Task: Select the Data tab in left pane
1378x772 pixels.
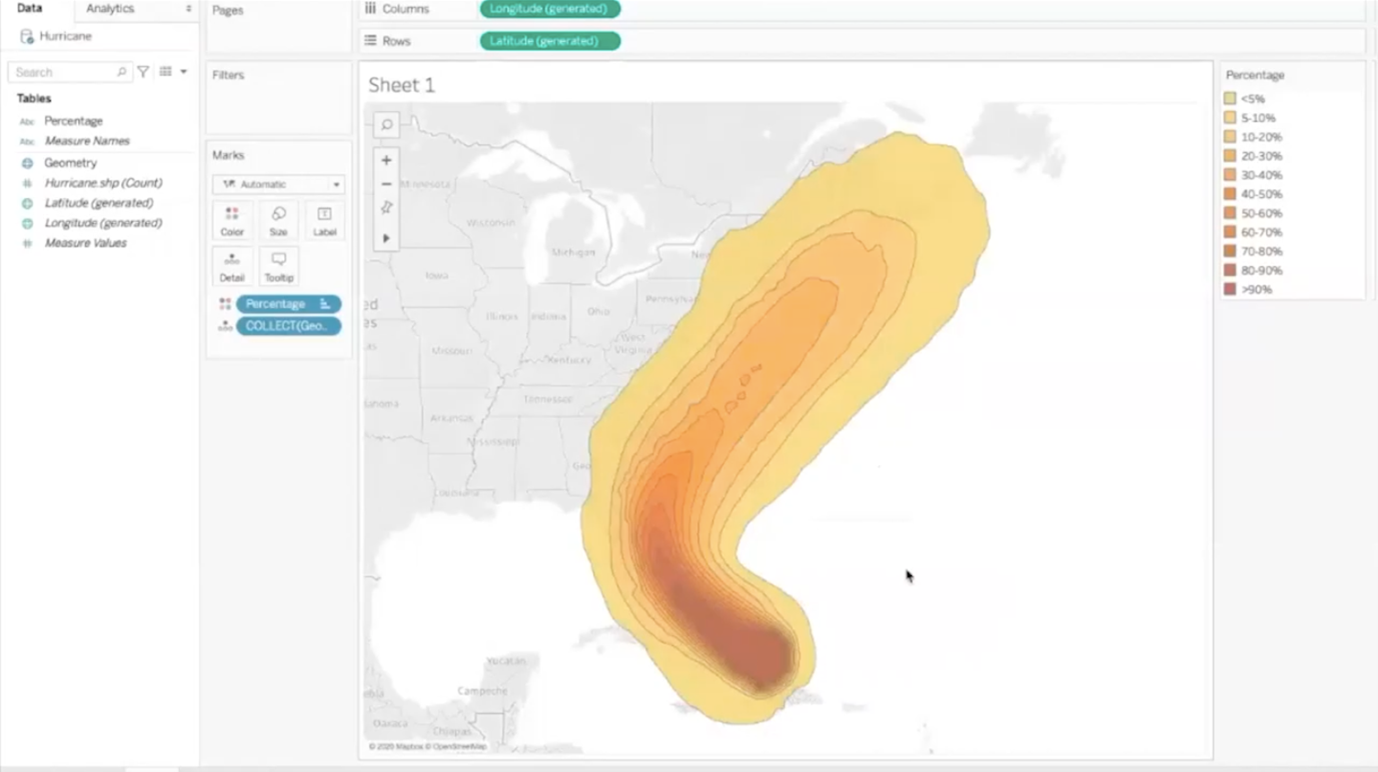Action: 29,7
